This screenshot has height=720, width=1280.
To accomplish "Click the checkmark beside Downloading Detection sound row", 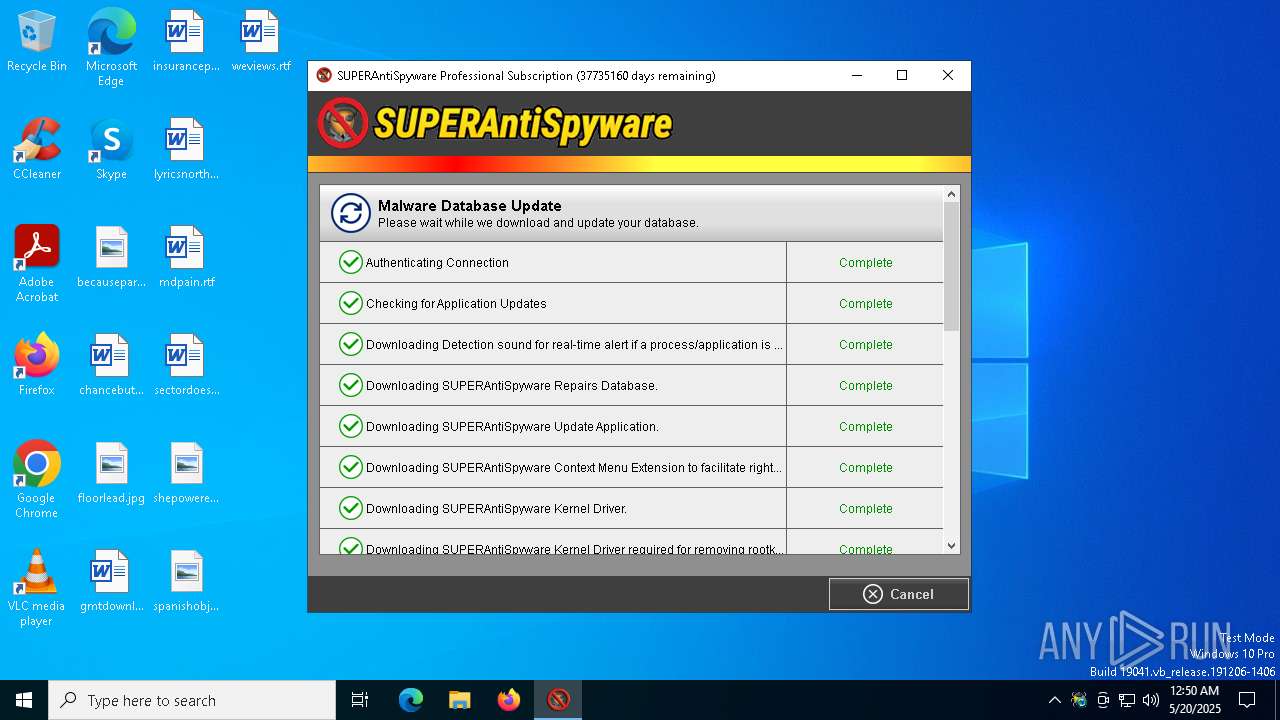I will coord(350,344).
